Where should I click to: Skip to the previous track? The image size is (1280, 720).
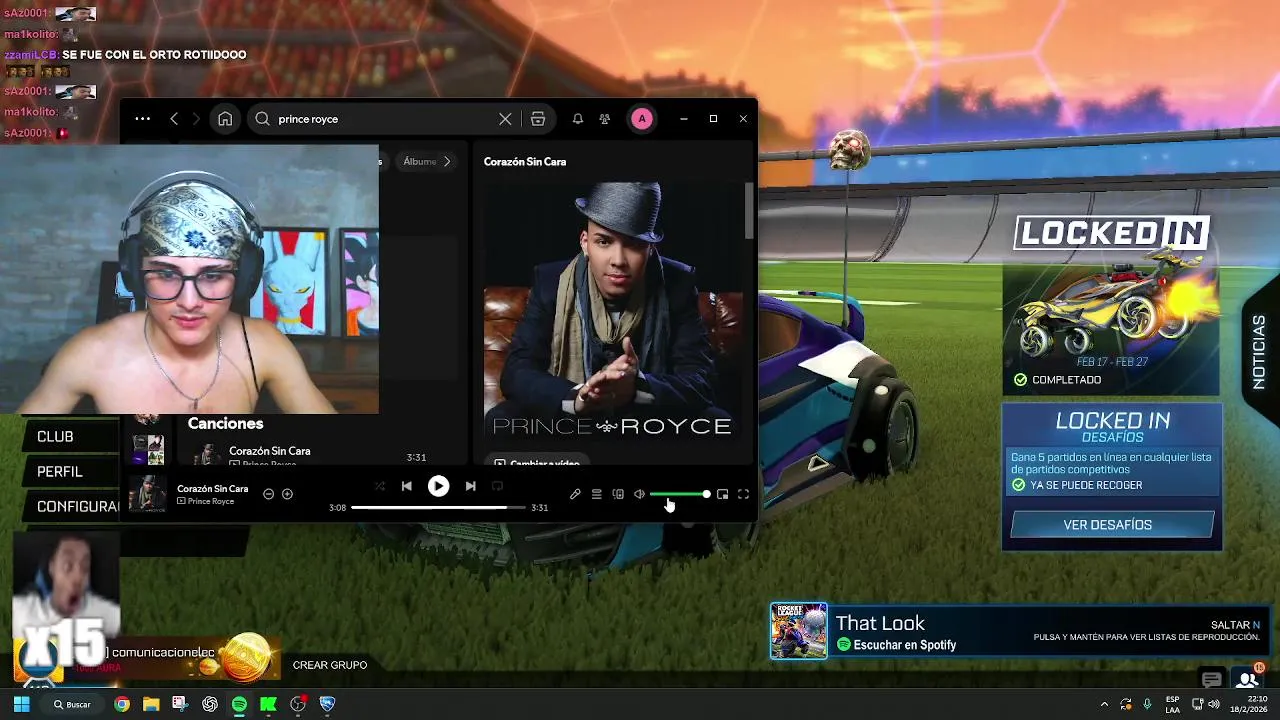coord(406,486)
